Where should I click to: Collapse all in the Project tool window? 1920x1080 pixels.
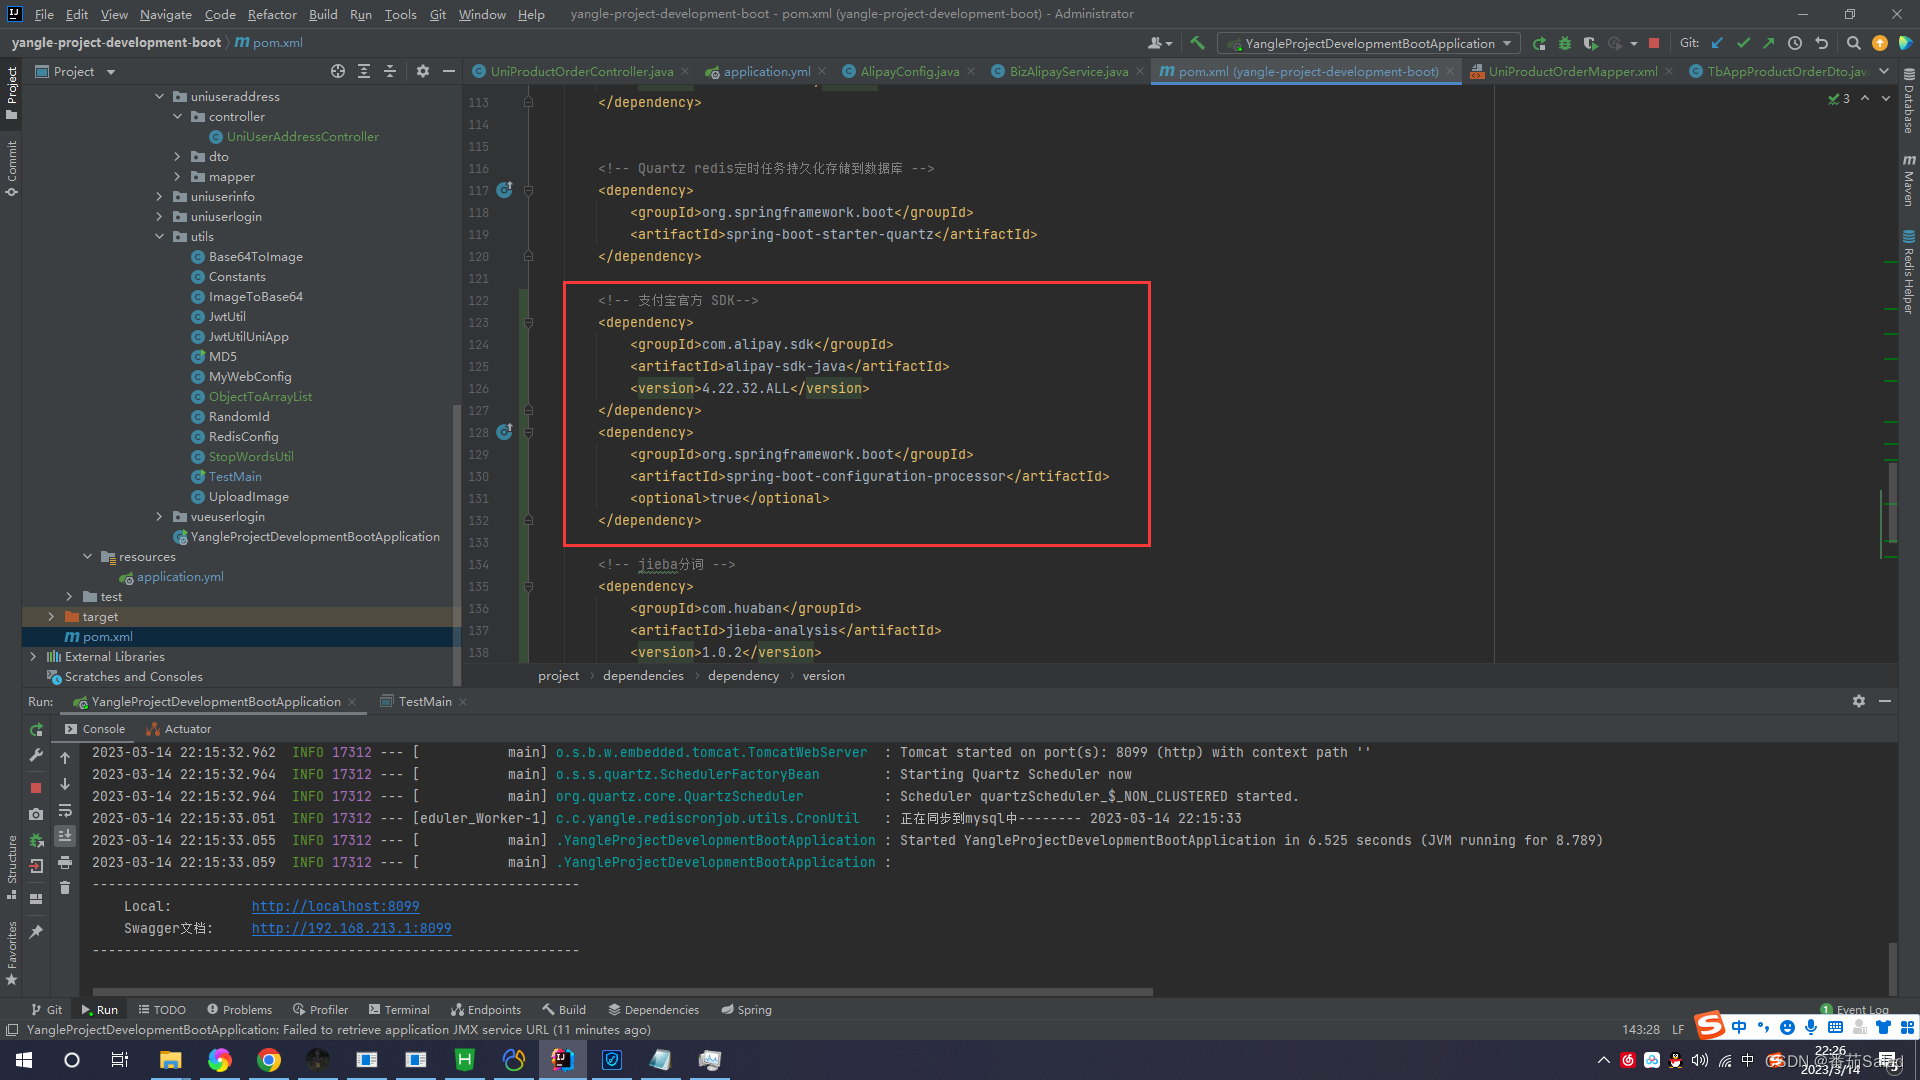pyautogui.click(x=390, y=71)
